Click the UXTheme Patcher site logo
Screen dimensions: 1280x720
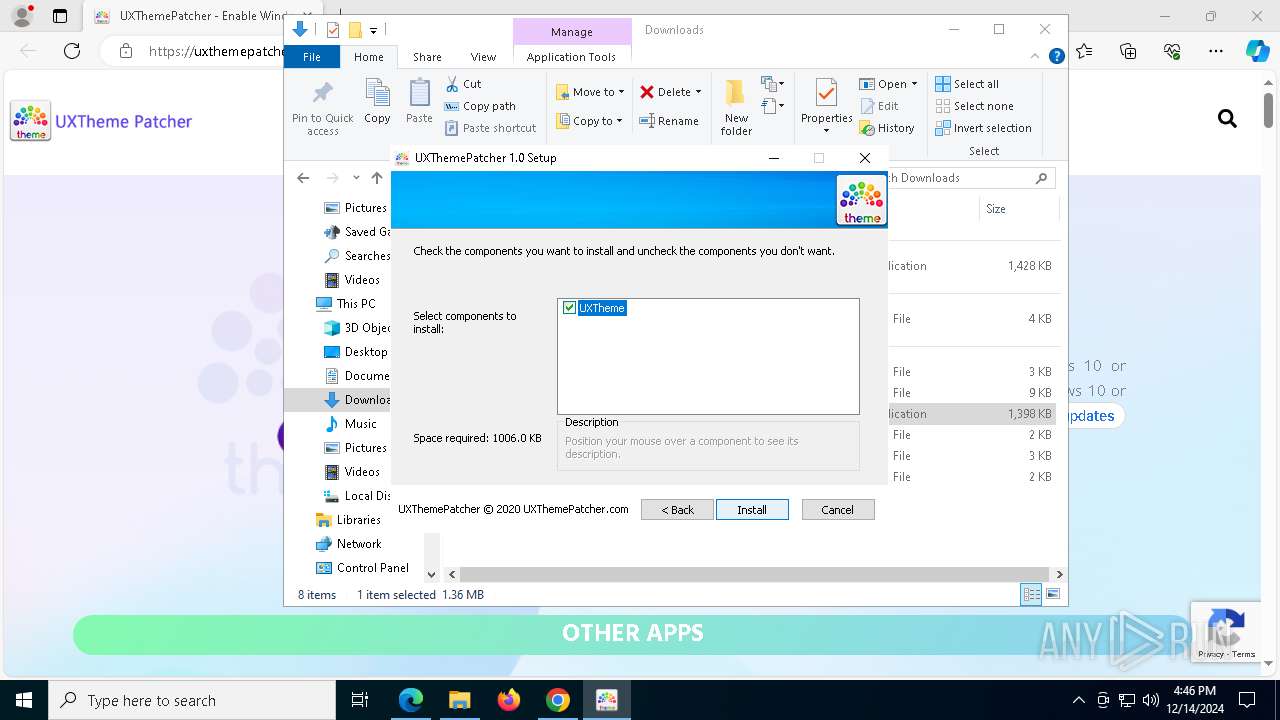tap(101, 121)
